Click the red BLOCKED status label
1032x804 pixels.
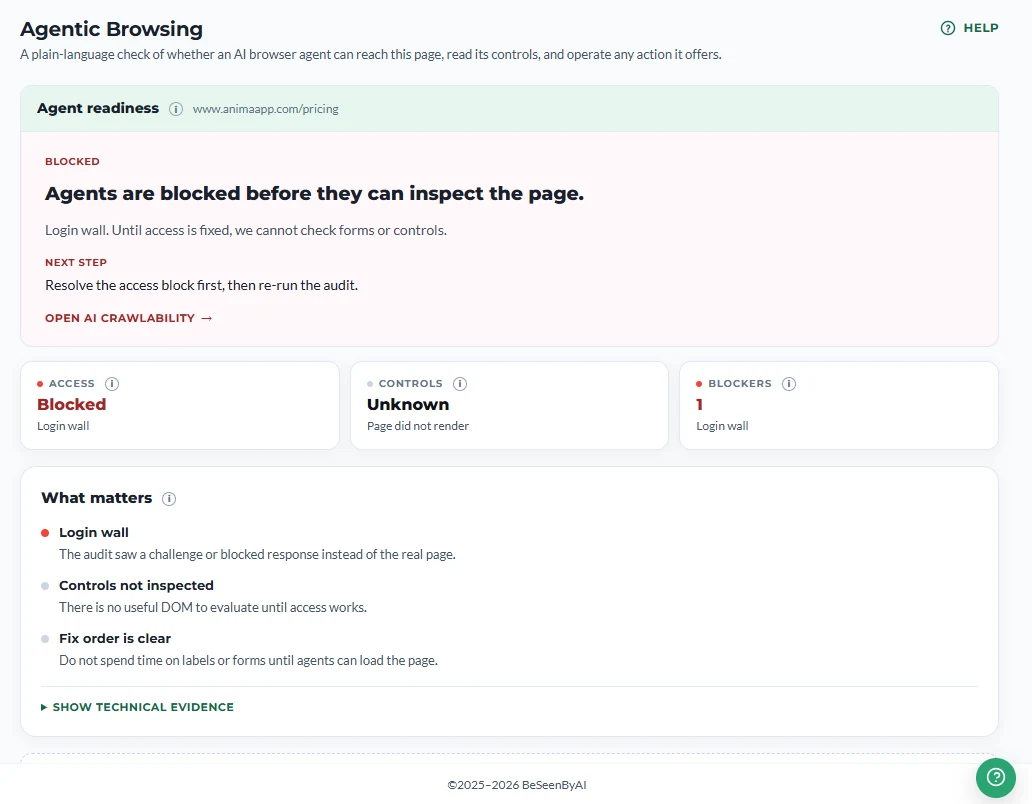[72, 161]
